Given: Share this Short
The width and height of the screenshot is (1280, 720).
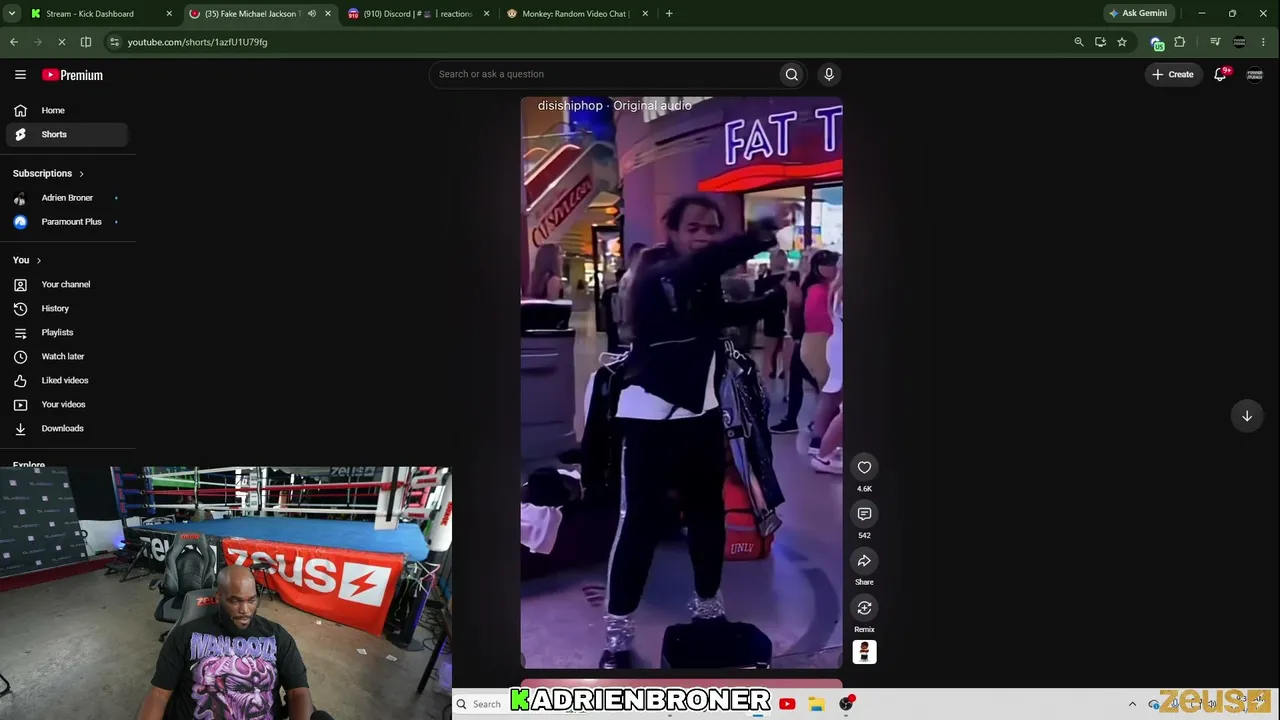Looking at the screenshot, I should (864, 561).
